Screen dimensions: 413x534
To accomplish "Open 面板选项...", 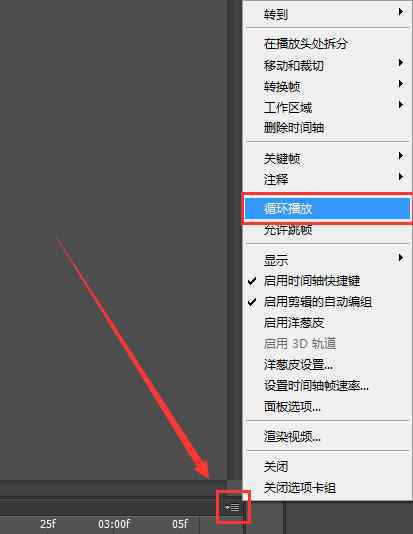I will point(328,406).
